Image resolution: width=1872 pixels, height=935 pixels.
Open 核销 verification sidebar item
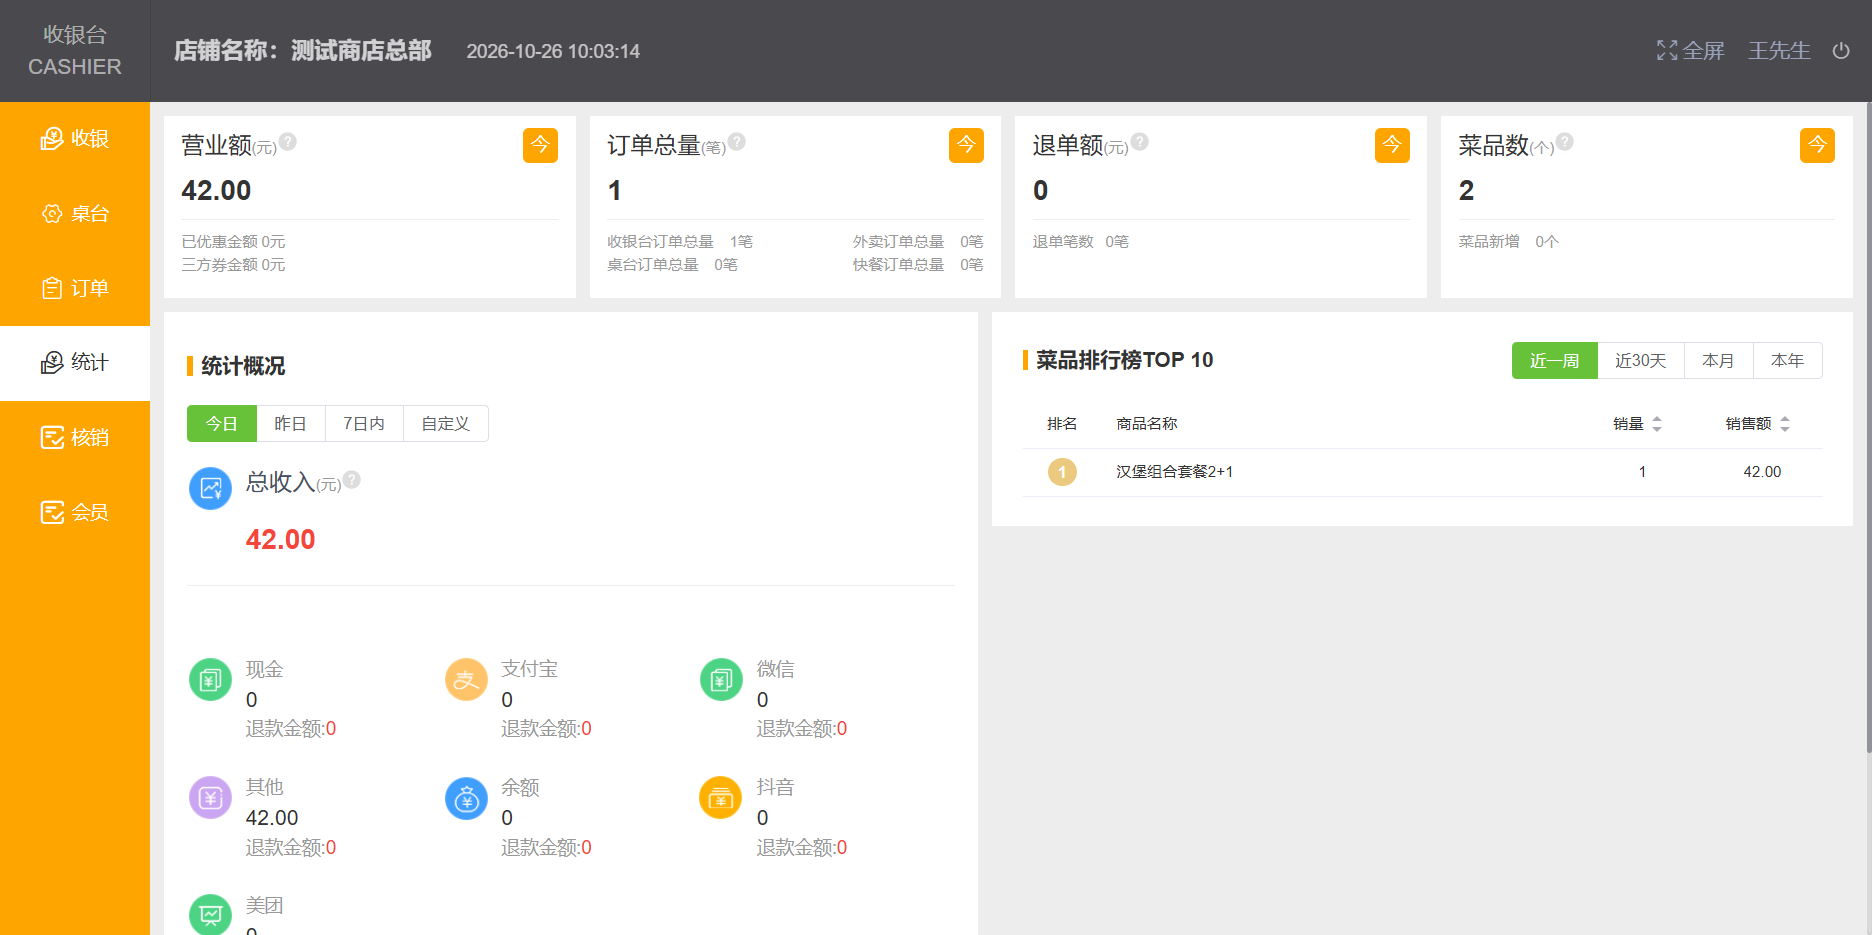pos(75,438)
